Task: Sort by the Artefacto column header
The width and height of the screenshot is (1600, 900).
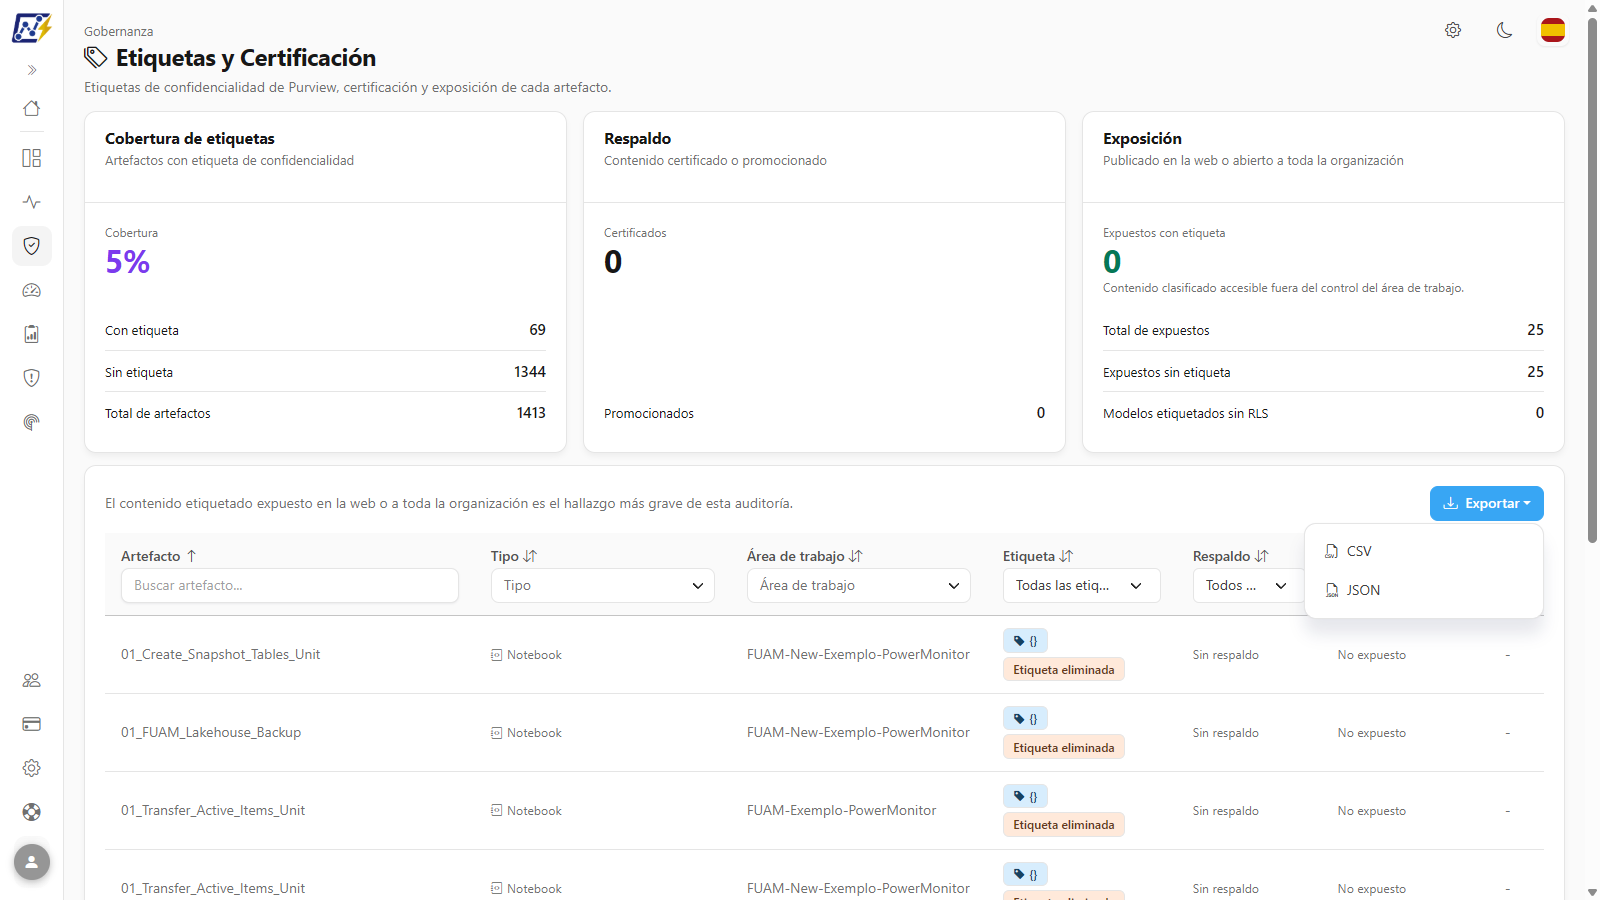Action: [x=159, y=556]
